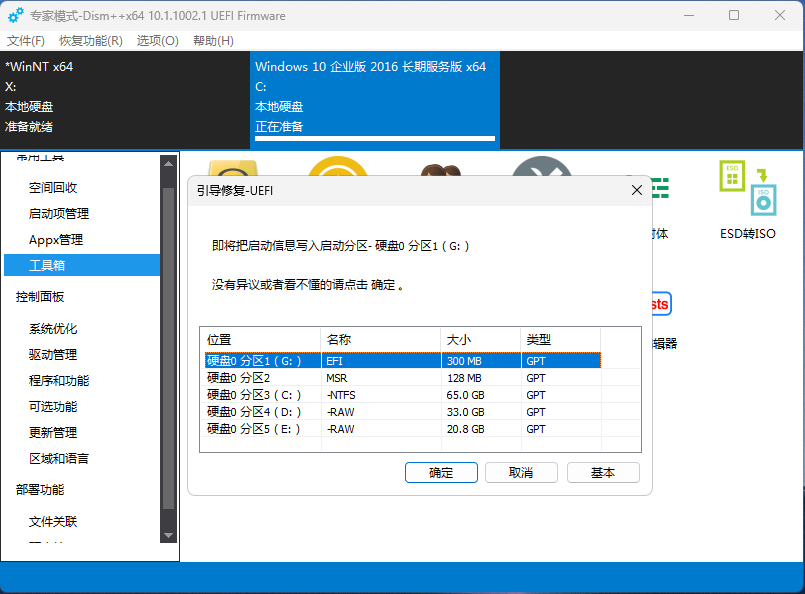The height and width of the screenshot is (594, 805).
Task: Close the 引导修复-UEFI dialog
Action: (637, 190)
